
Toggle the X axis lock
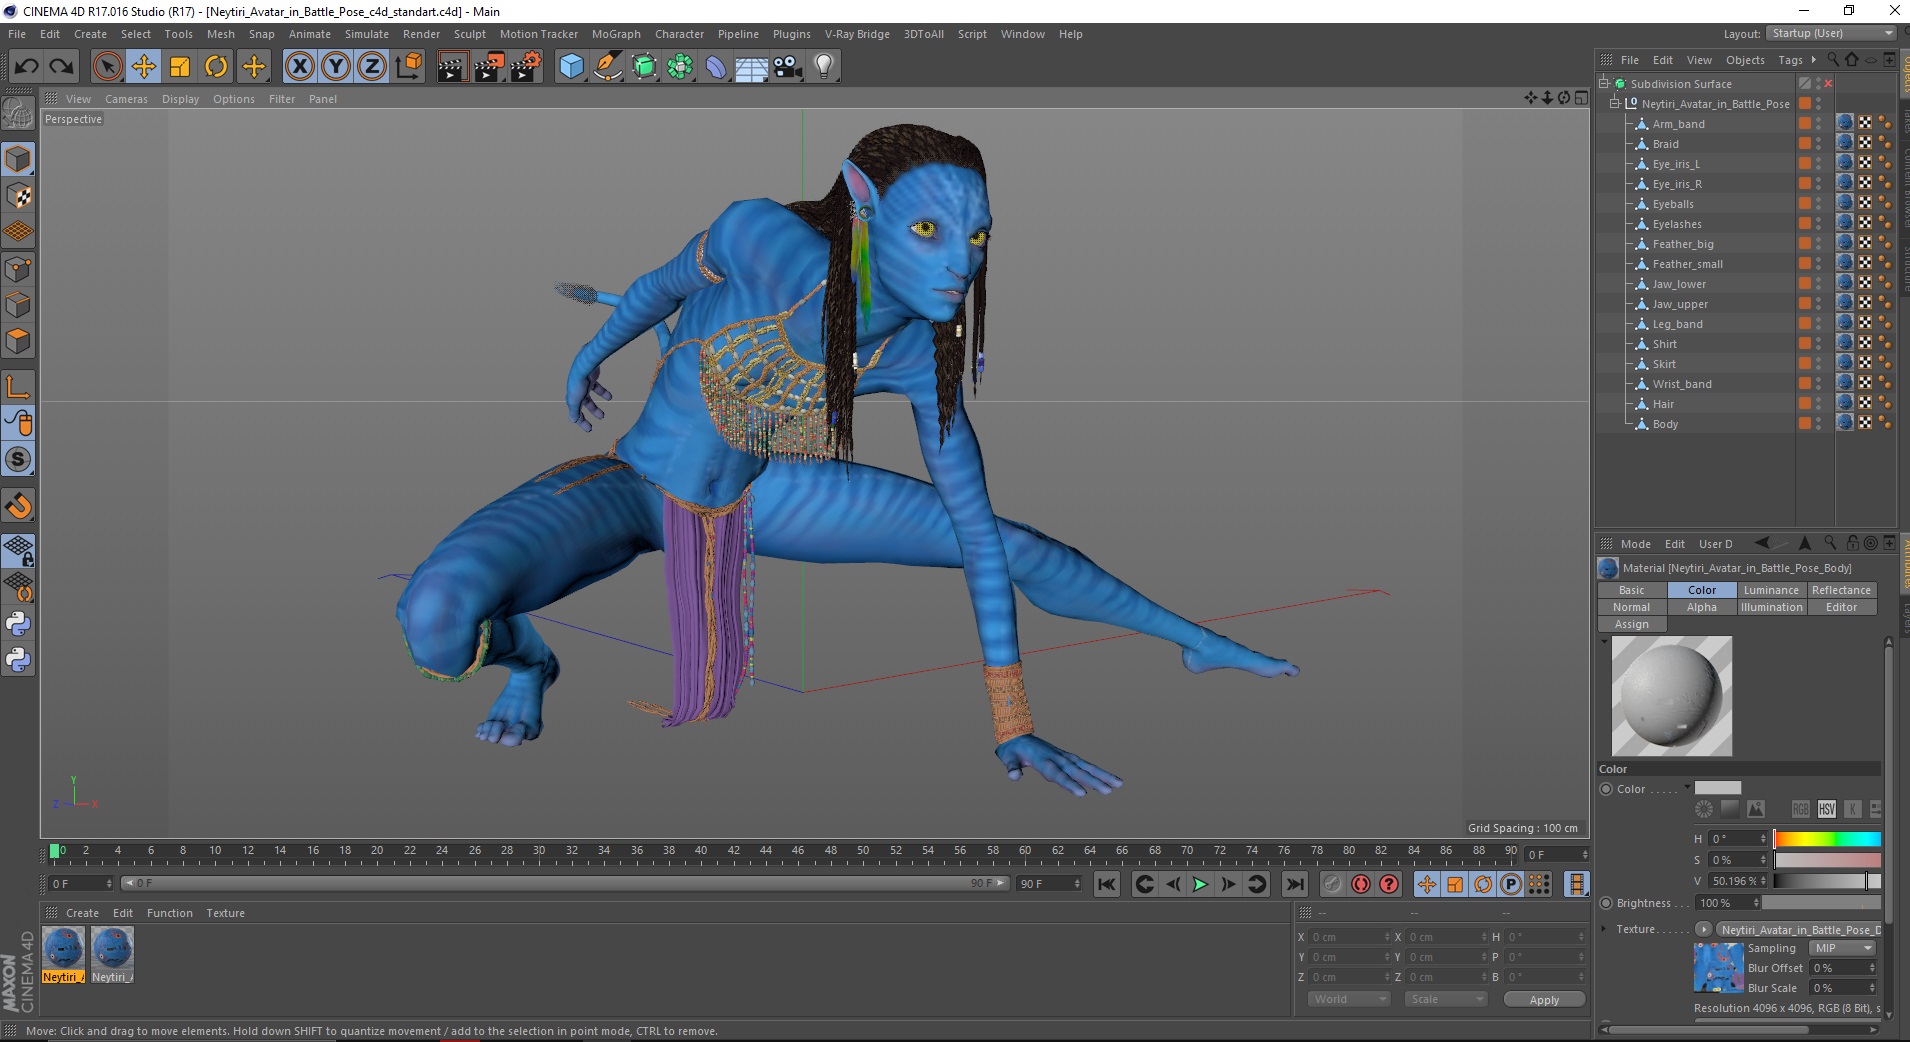click(x=299, y=67)
